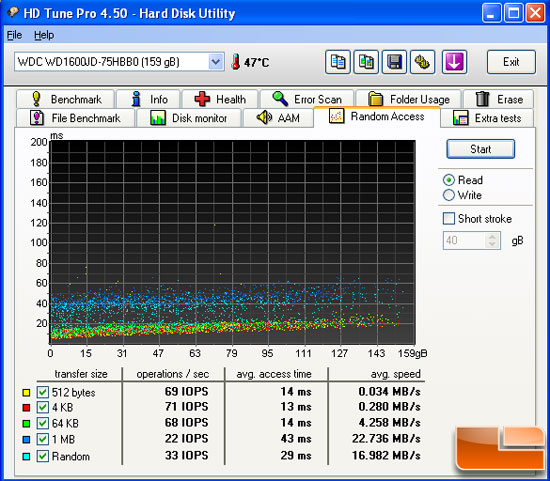Click the 47°C temperature reading

point(257,62)
